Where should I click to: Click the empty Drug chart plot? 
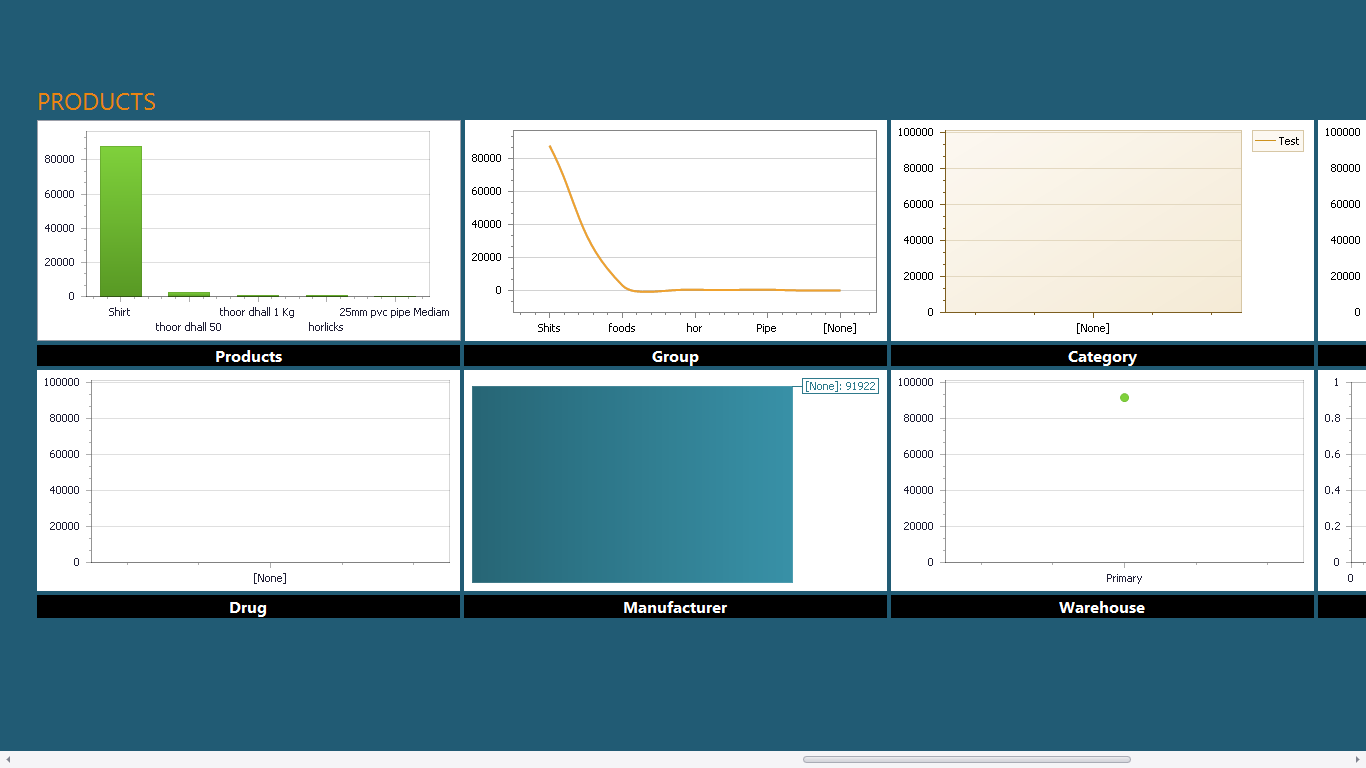click(x=269, y=471)
